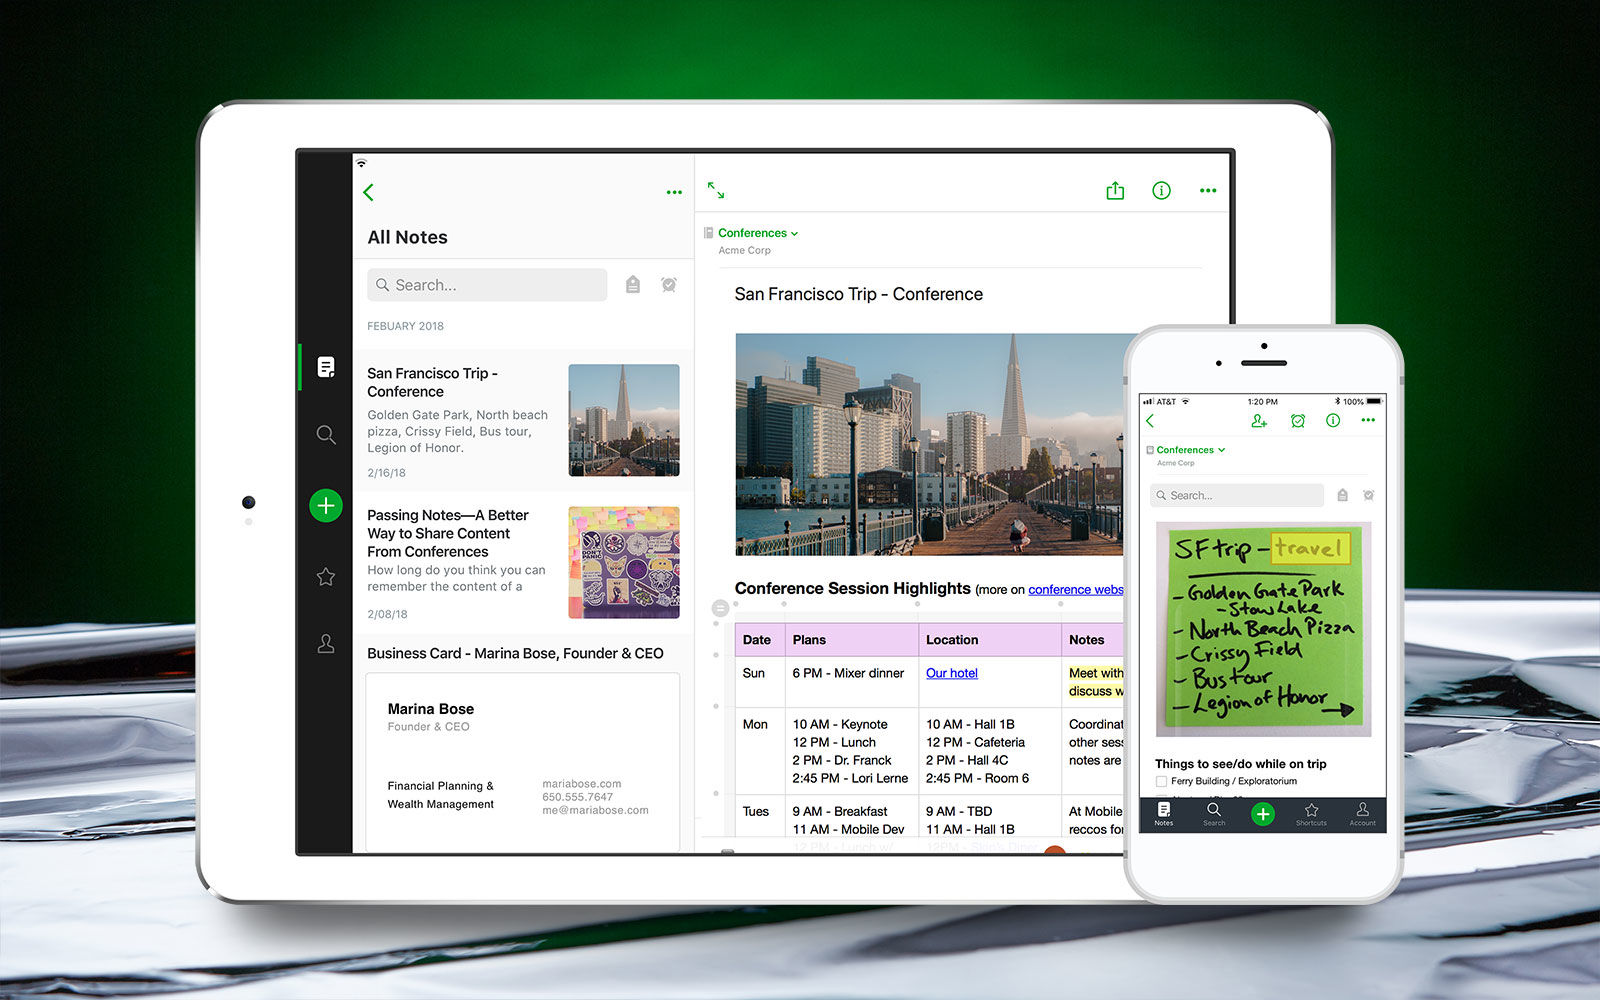Switch to the Notes tab on the phone
The width and height of the screenshot is (1600, 1000).
[x=1163, y=814]
